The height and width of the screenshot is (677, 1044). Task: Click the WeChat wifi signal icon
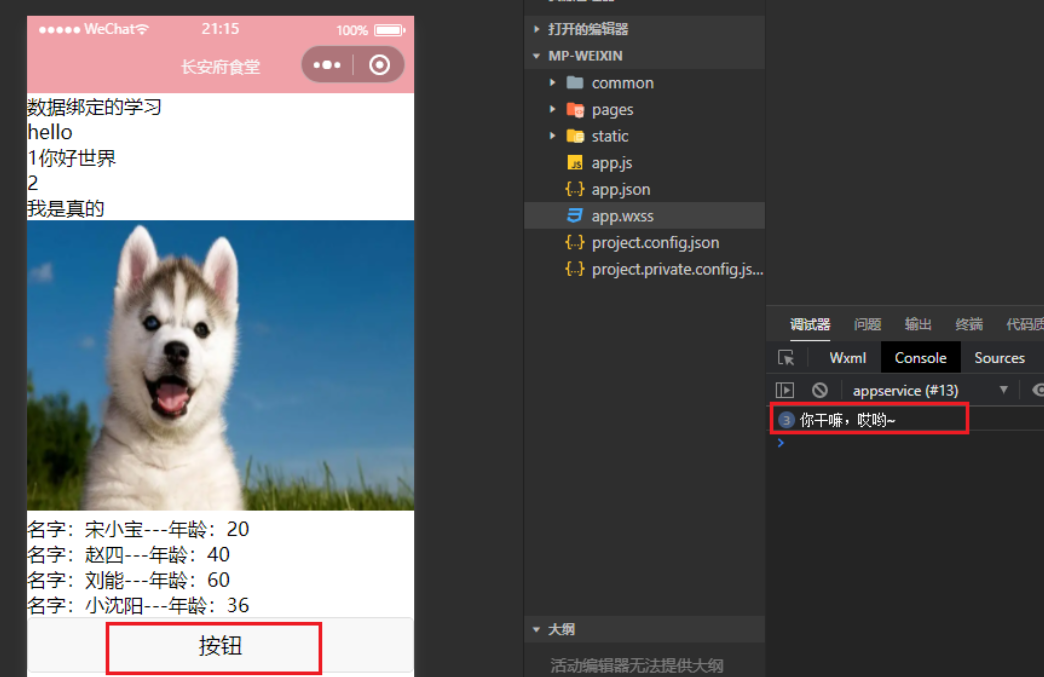[x=142, y=29]
